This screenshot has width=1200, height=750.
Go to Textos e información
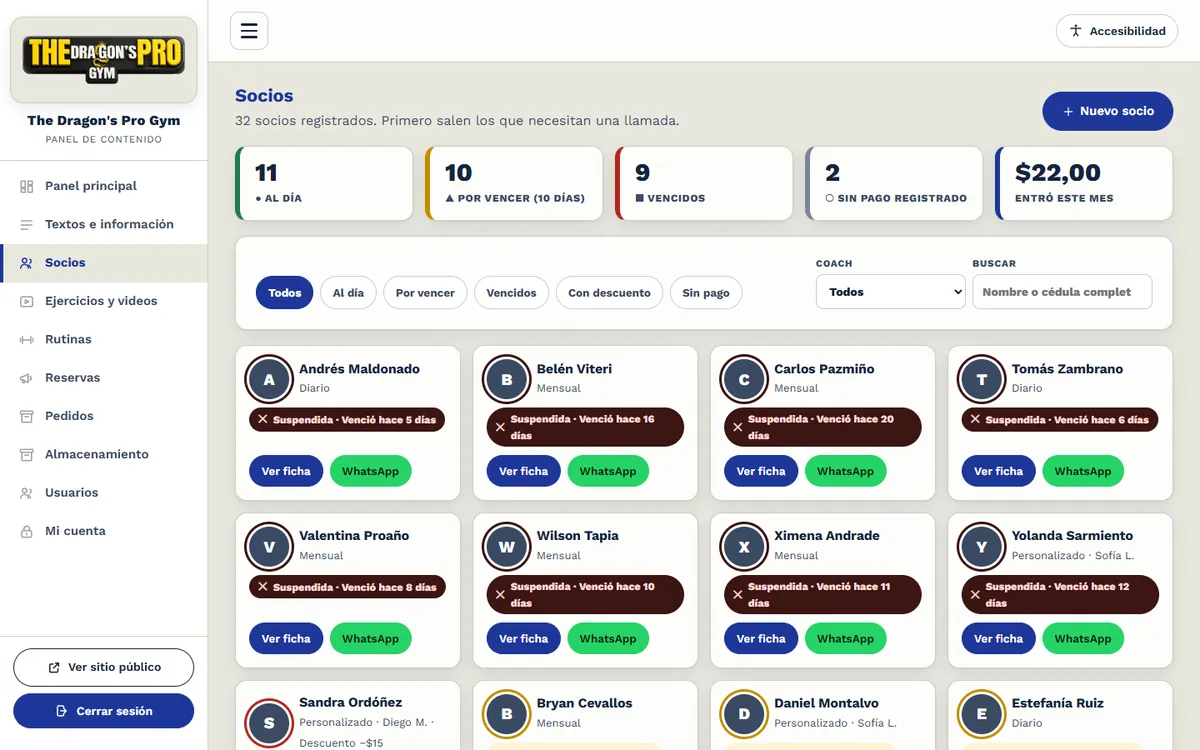104,224
